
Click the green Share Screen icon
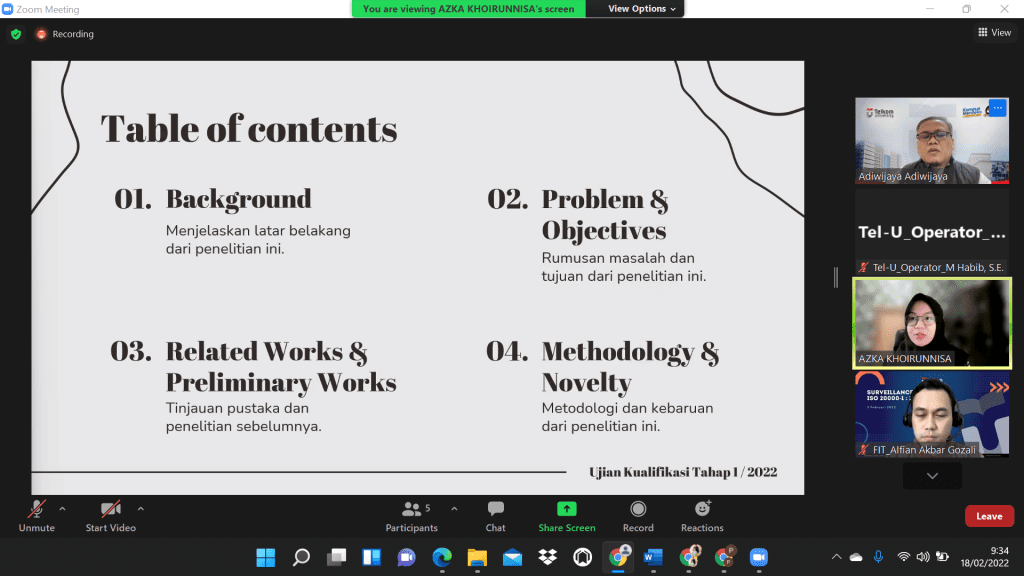[x=566, y=509]
